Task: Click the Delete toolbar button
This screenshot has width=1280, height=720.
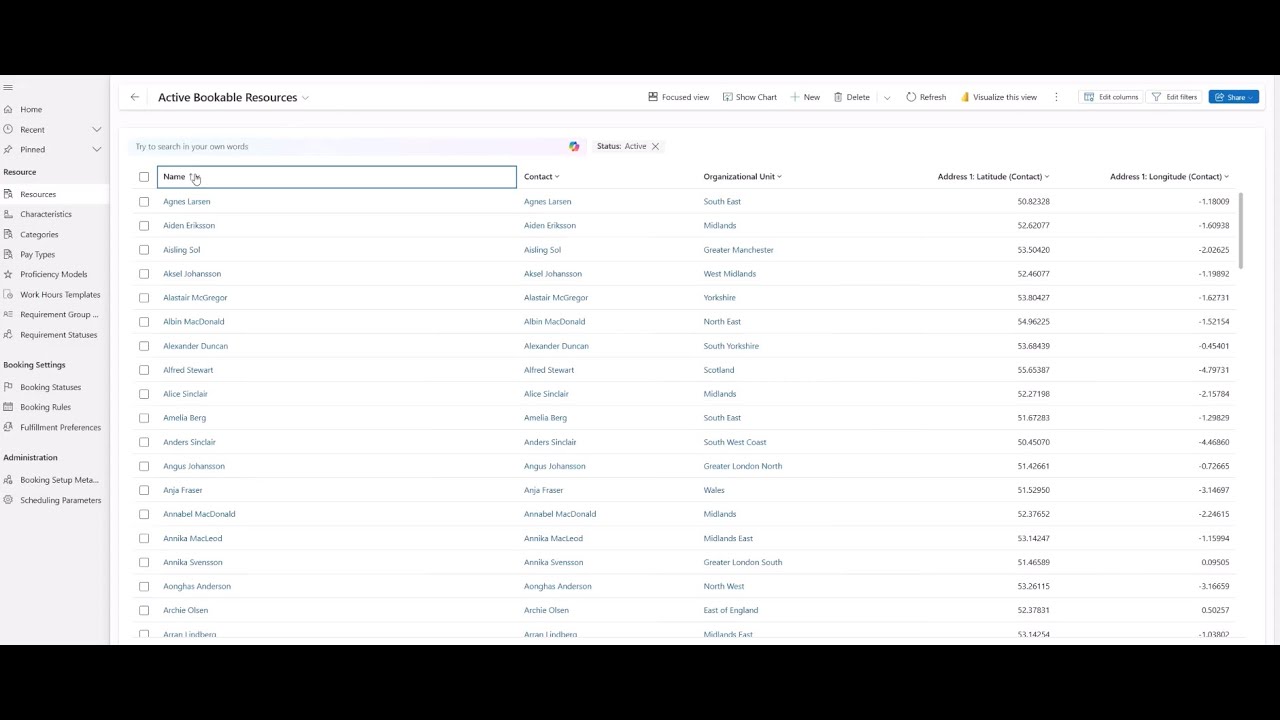Action: [852, 97]
